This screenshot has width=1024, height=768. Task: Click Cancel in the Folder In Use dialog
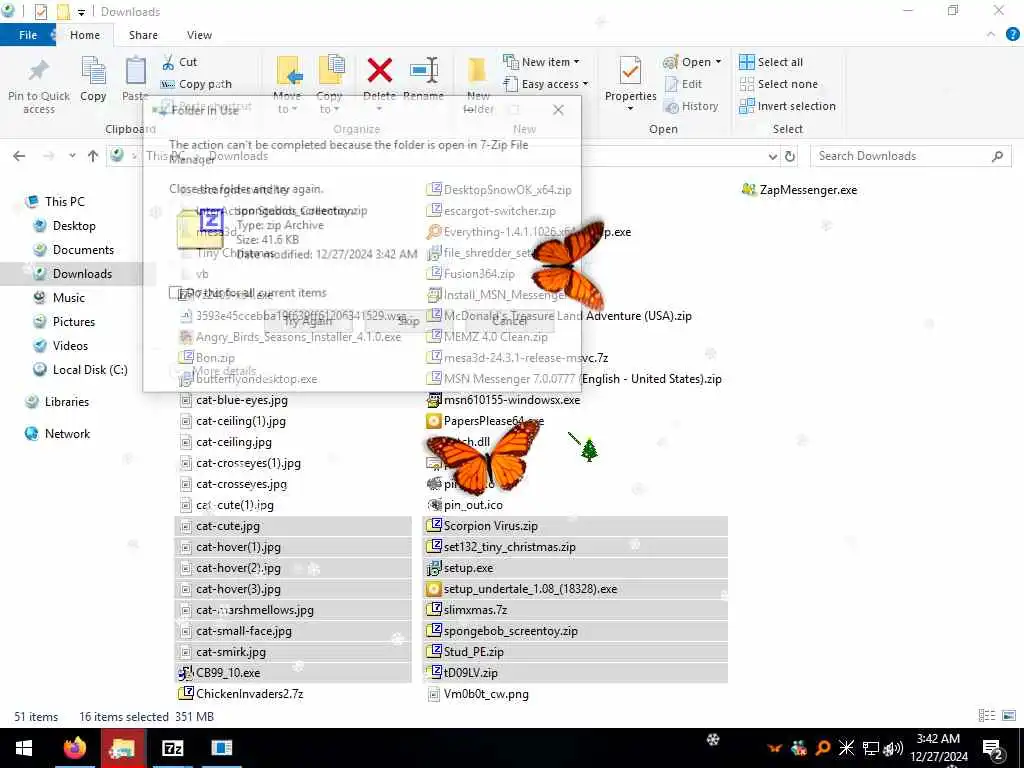pyautogui.click(x=509, y=321)
